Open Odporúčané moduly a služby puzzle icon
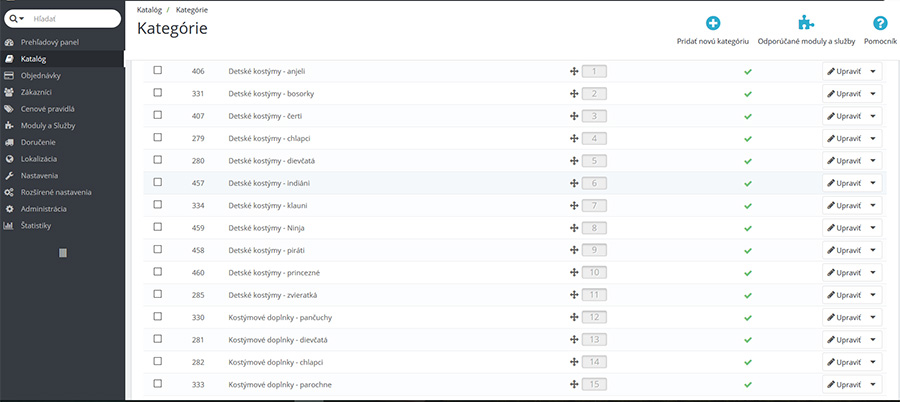Screen dimensions: 900x402 tap(806, 24)
